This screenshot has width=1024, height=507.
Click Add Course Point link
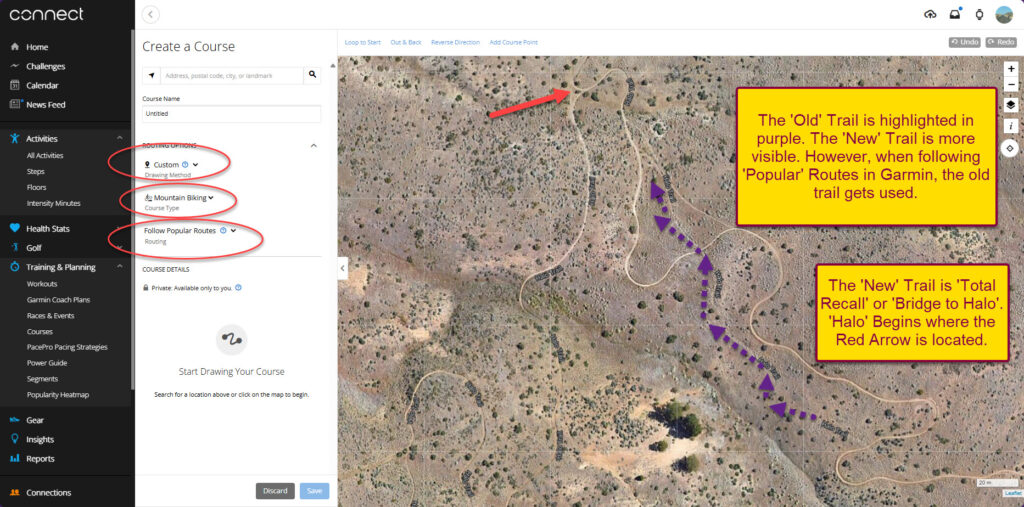coord(513,42)
